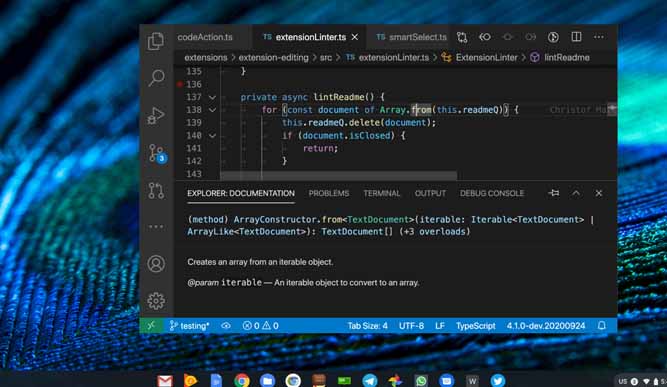Viewport: 667px width, 387px height.
Task: Split the editor to the right
Action: tap(576, 37)
